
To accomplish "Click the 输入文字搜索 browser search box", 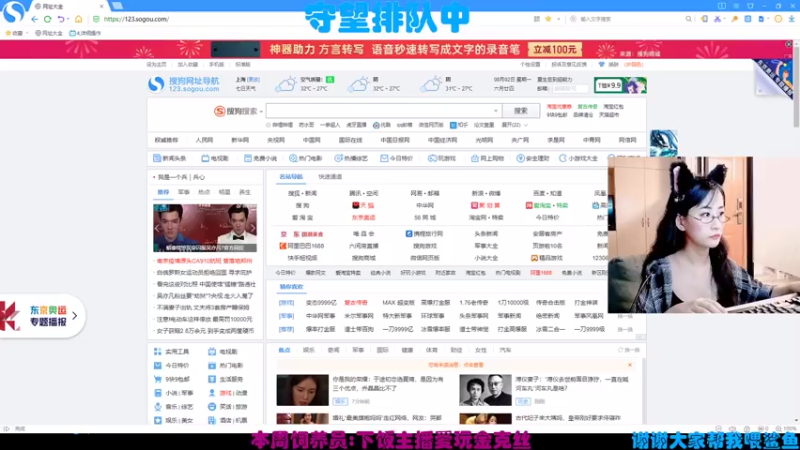I will (x=630, y=19).
